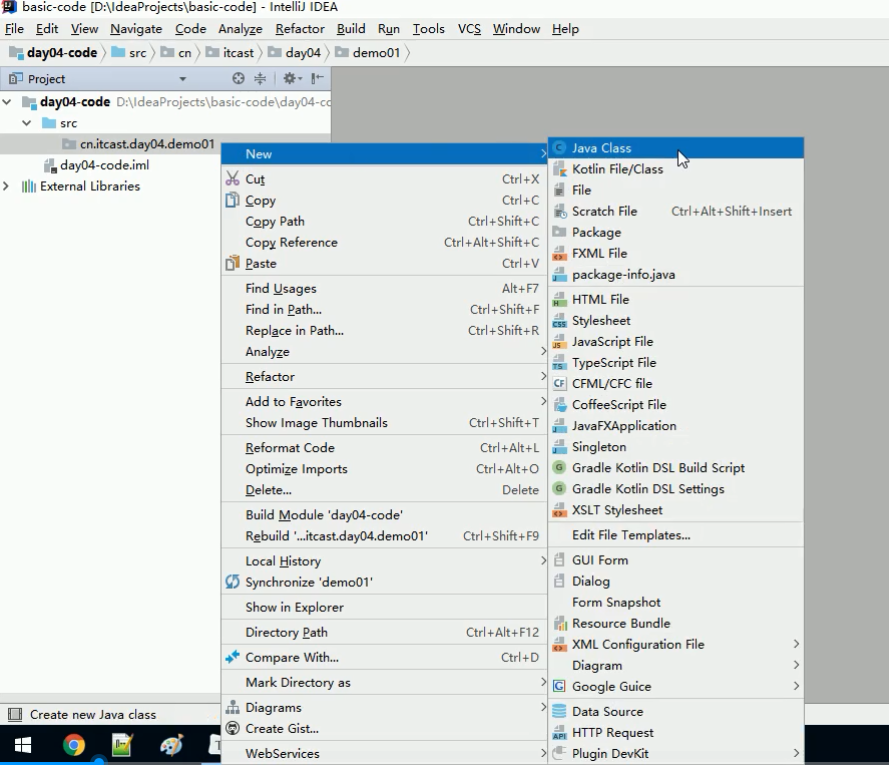
Task: Click the HTTP Request API icon
Action: [559, 732]
